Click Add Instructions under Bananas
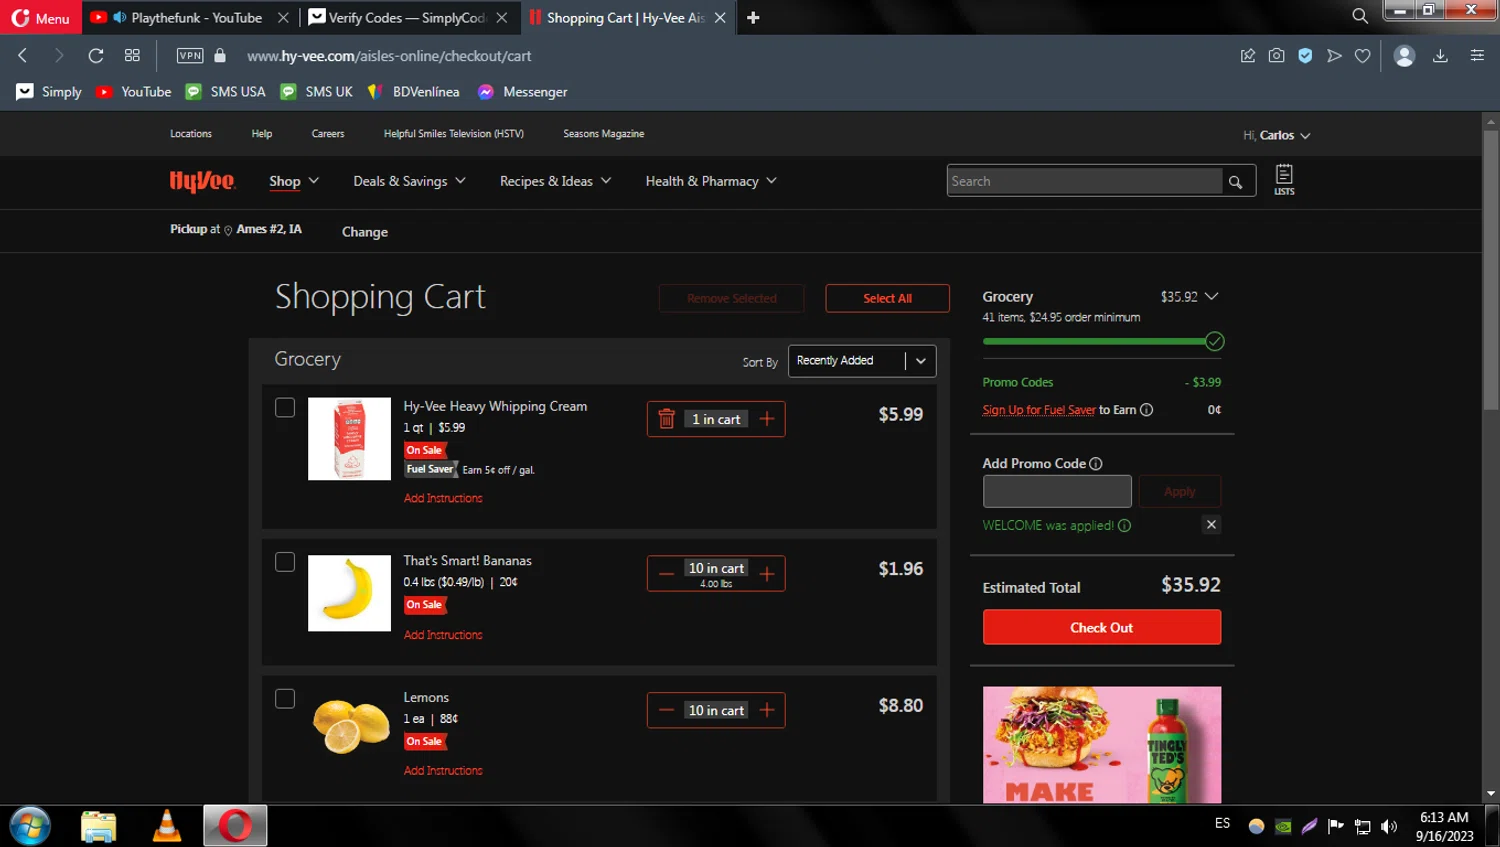Image resolution: width=1500 pixels, height=847 pixels. [443, 635]
